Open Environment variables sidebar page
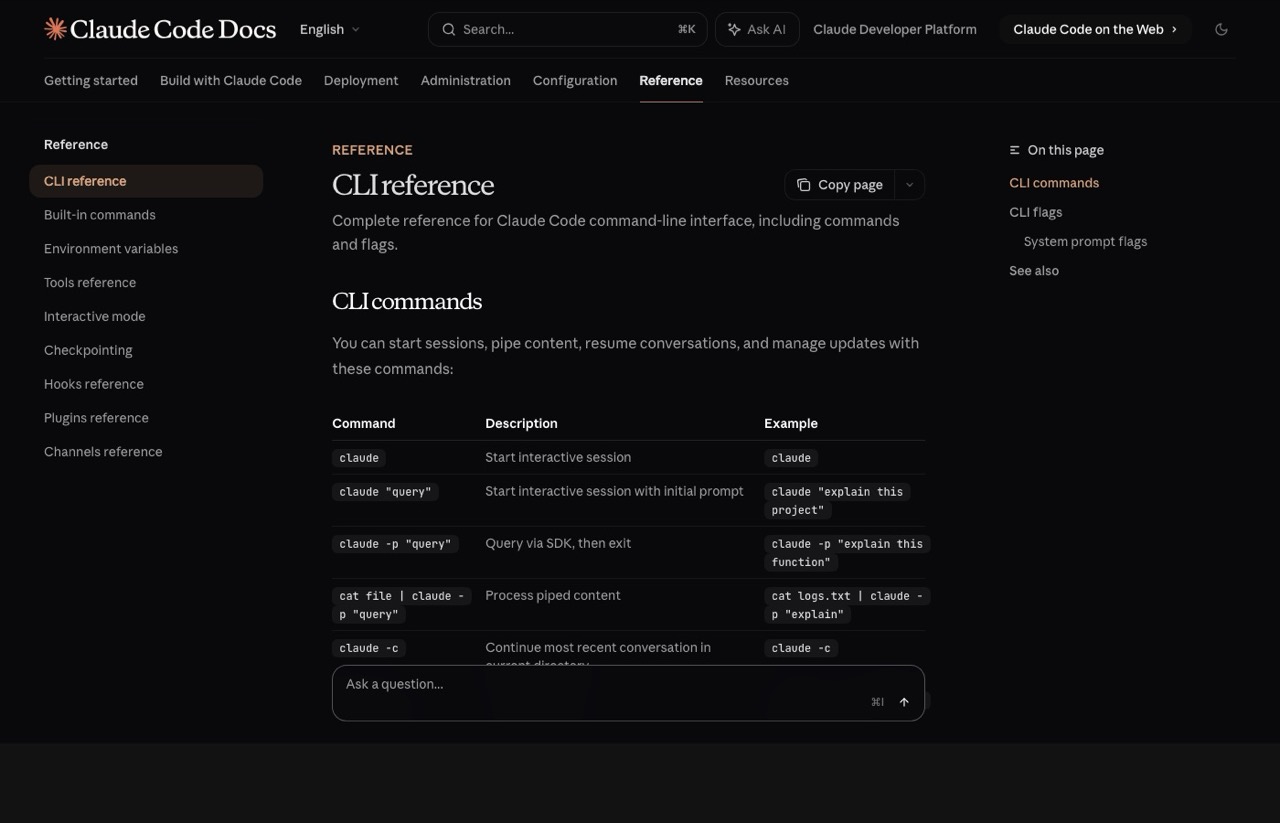Image resolution: width=1280 pixels, height=823 pixels. click(111, 249)
